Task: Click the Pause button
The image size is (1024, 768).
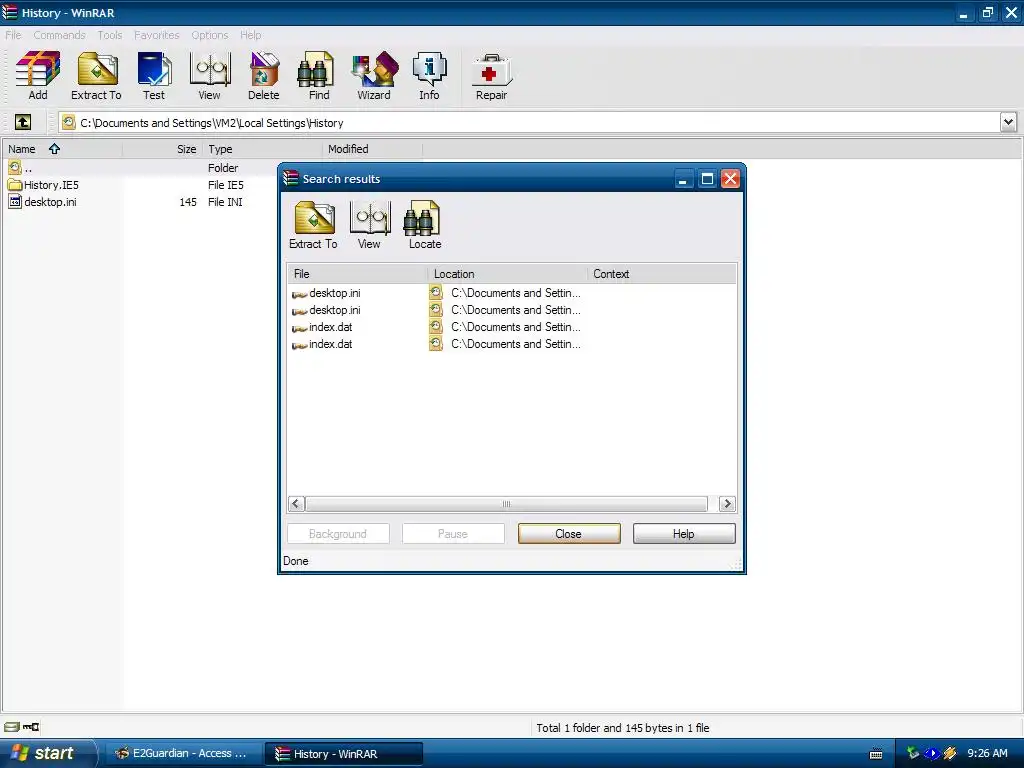Action: 453,534
